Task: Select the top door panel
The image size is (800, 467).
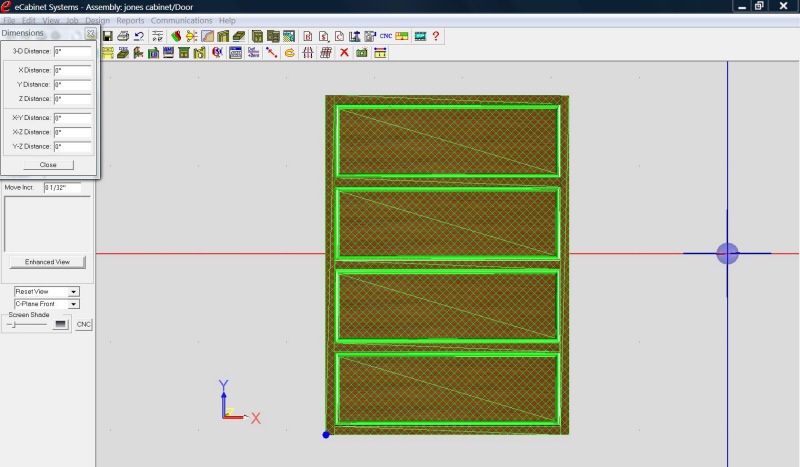Action: pos(448,141)
